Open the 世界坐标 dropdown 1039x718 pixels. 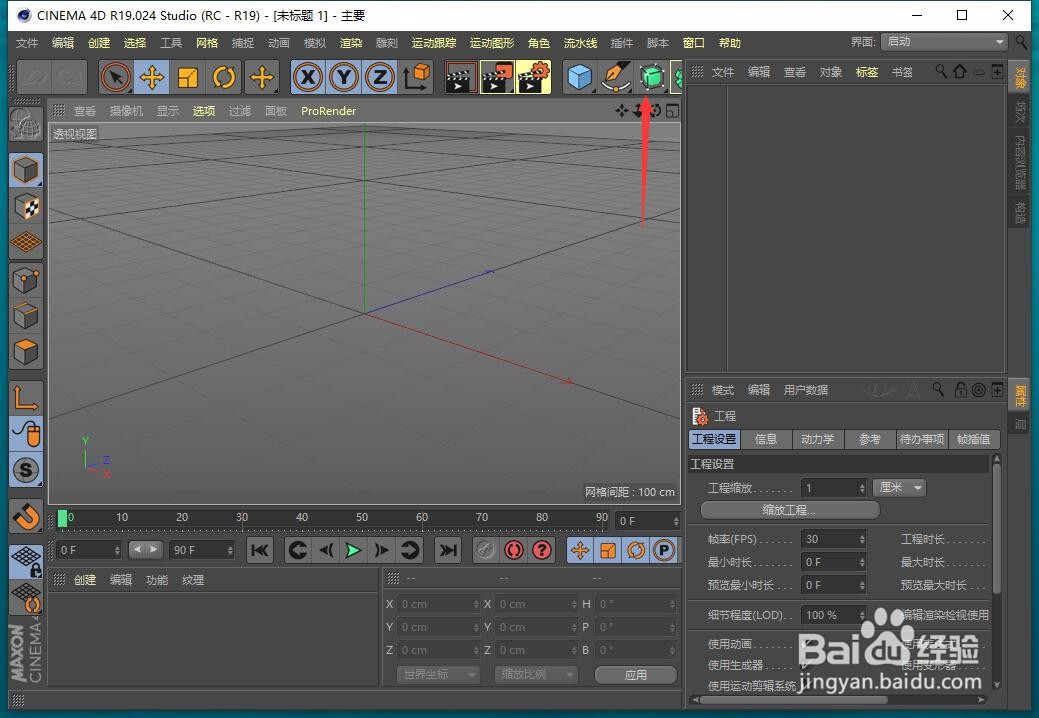pyautogui.click(x=438, y=674)
